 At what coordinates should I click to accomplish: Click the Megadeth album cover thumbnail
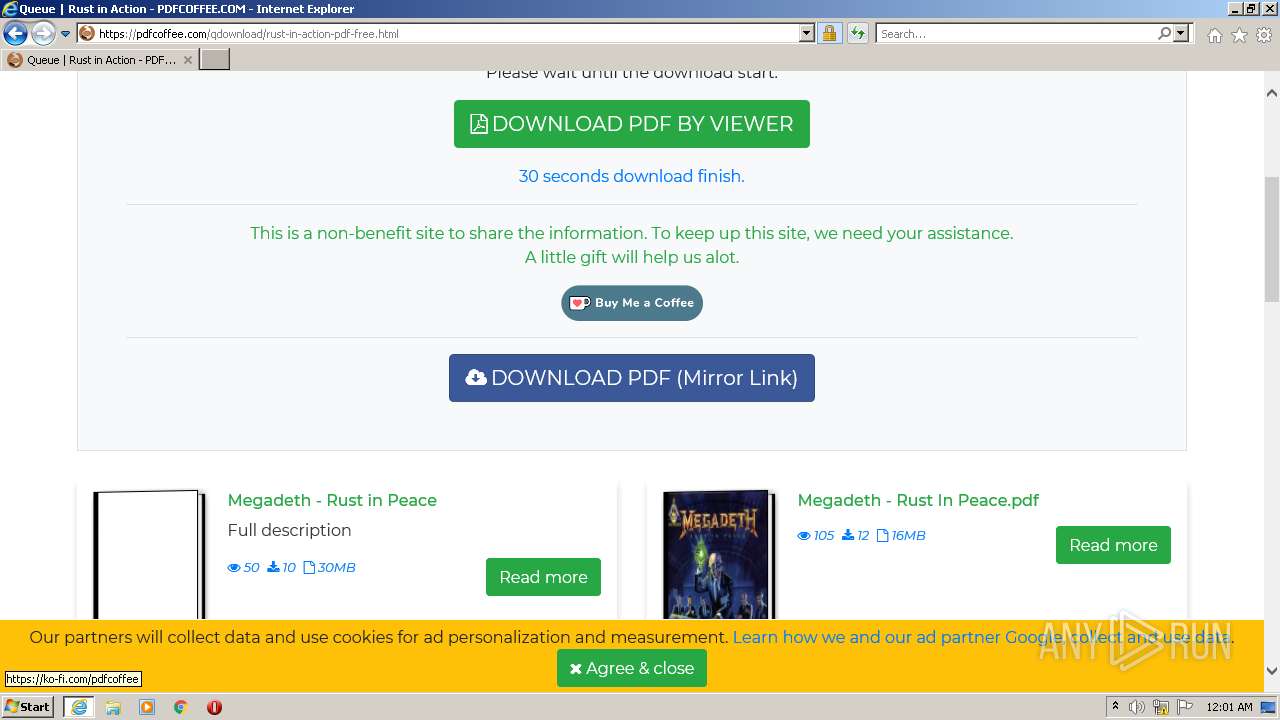point(719,555)
